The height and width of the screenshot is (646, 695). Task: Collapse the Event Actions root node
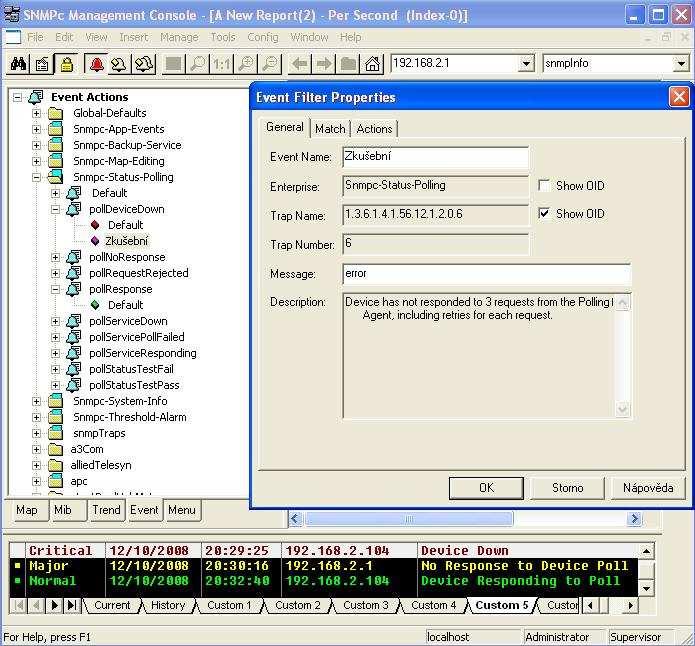coord(17,97)
